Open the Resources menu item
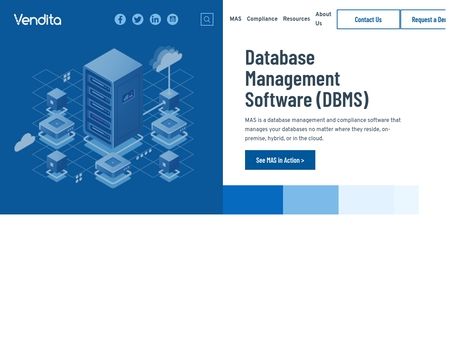Viewport: 450px width, 360px height. [296, 19]
